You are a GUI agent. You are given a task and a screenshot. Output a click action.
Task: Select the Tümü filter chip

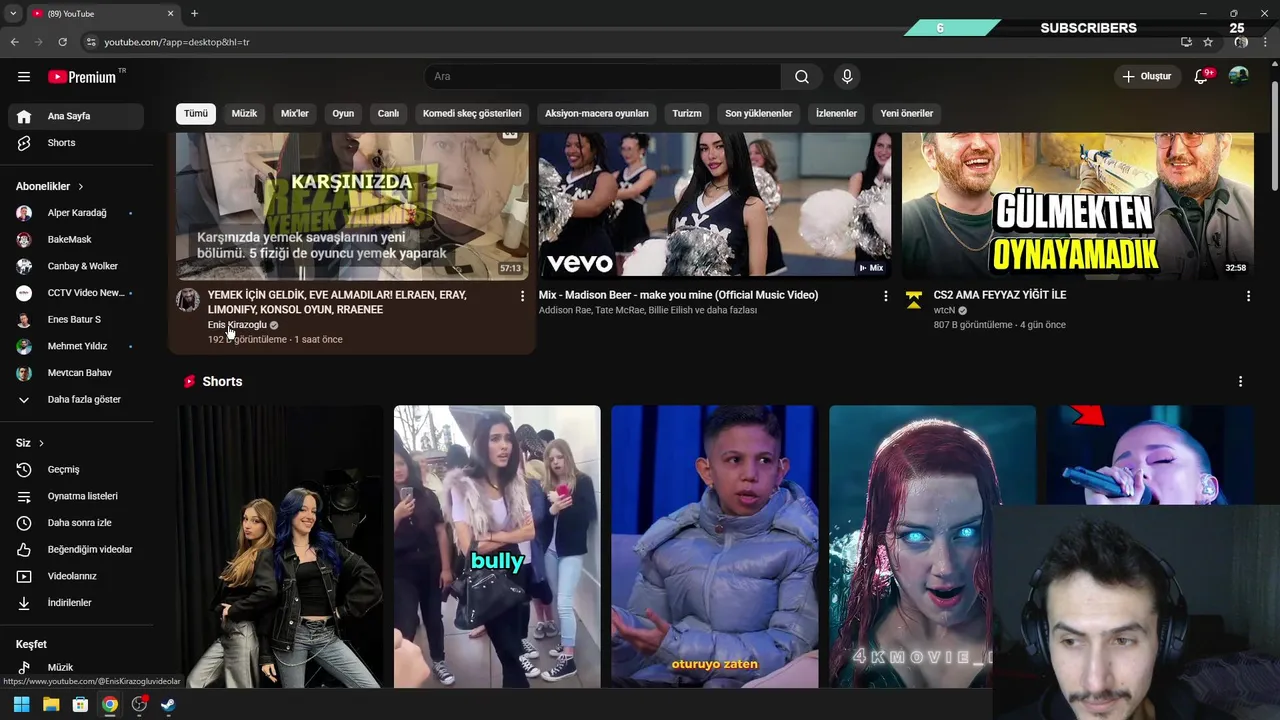tap(195, 114)
